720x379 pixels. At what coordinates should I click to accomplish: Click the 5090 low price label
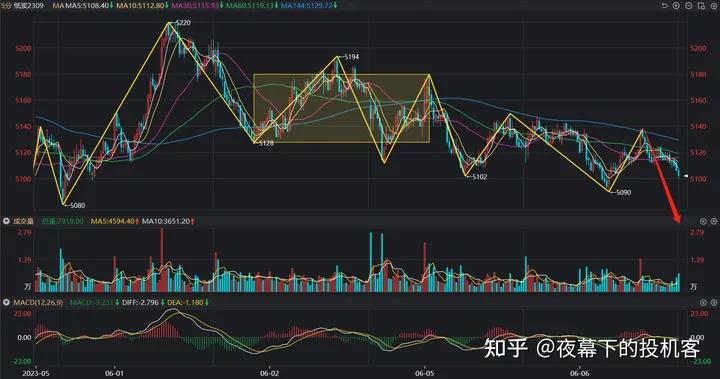coord(623,192)
